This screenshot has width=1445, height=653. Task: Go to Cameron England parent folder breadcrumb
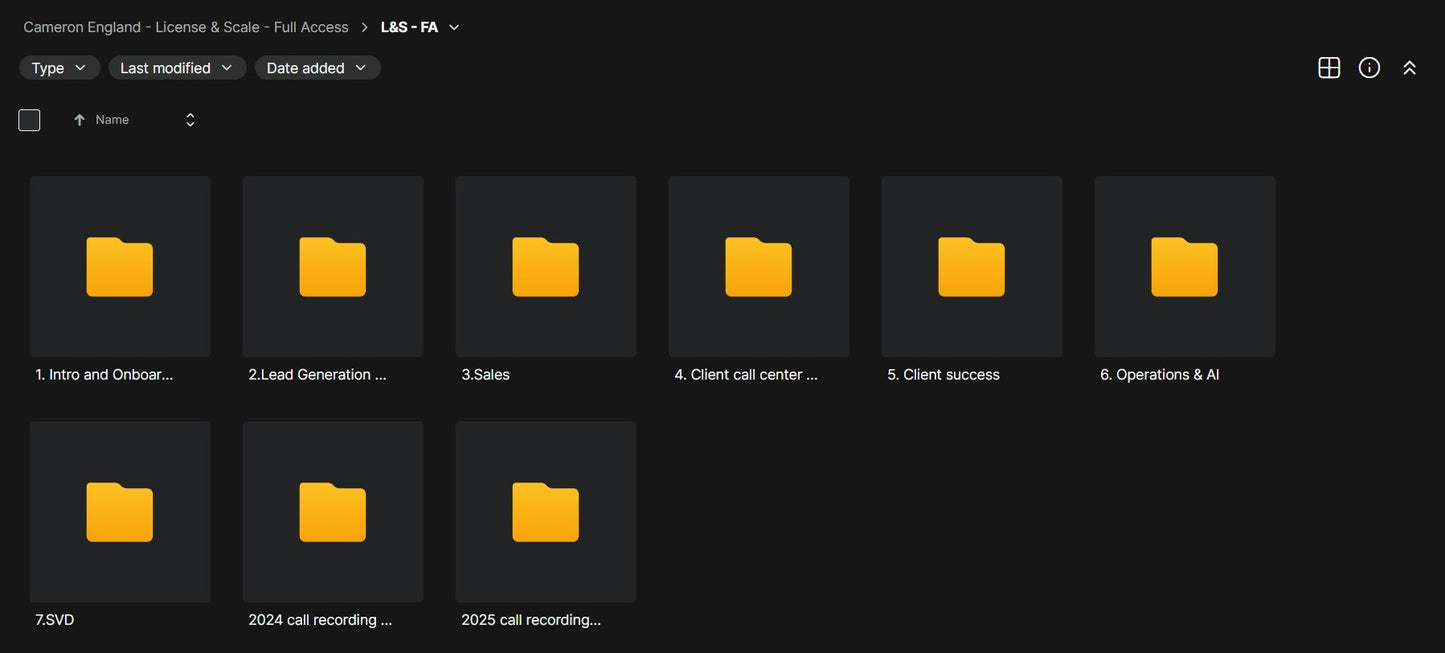pos(186,27)
